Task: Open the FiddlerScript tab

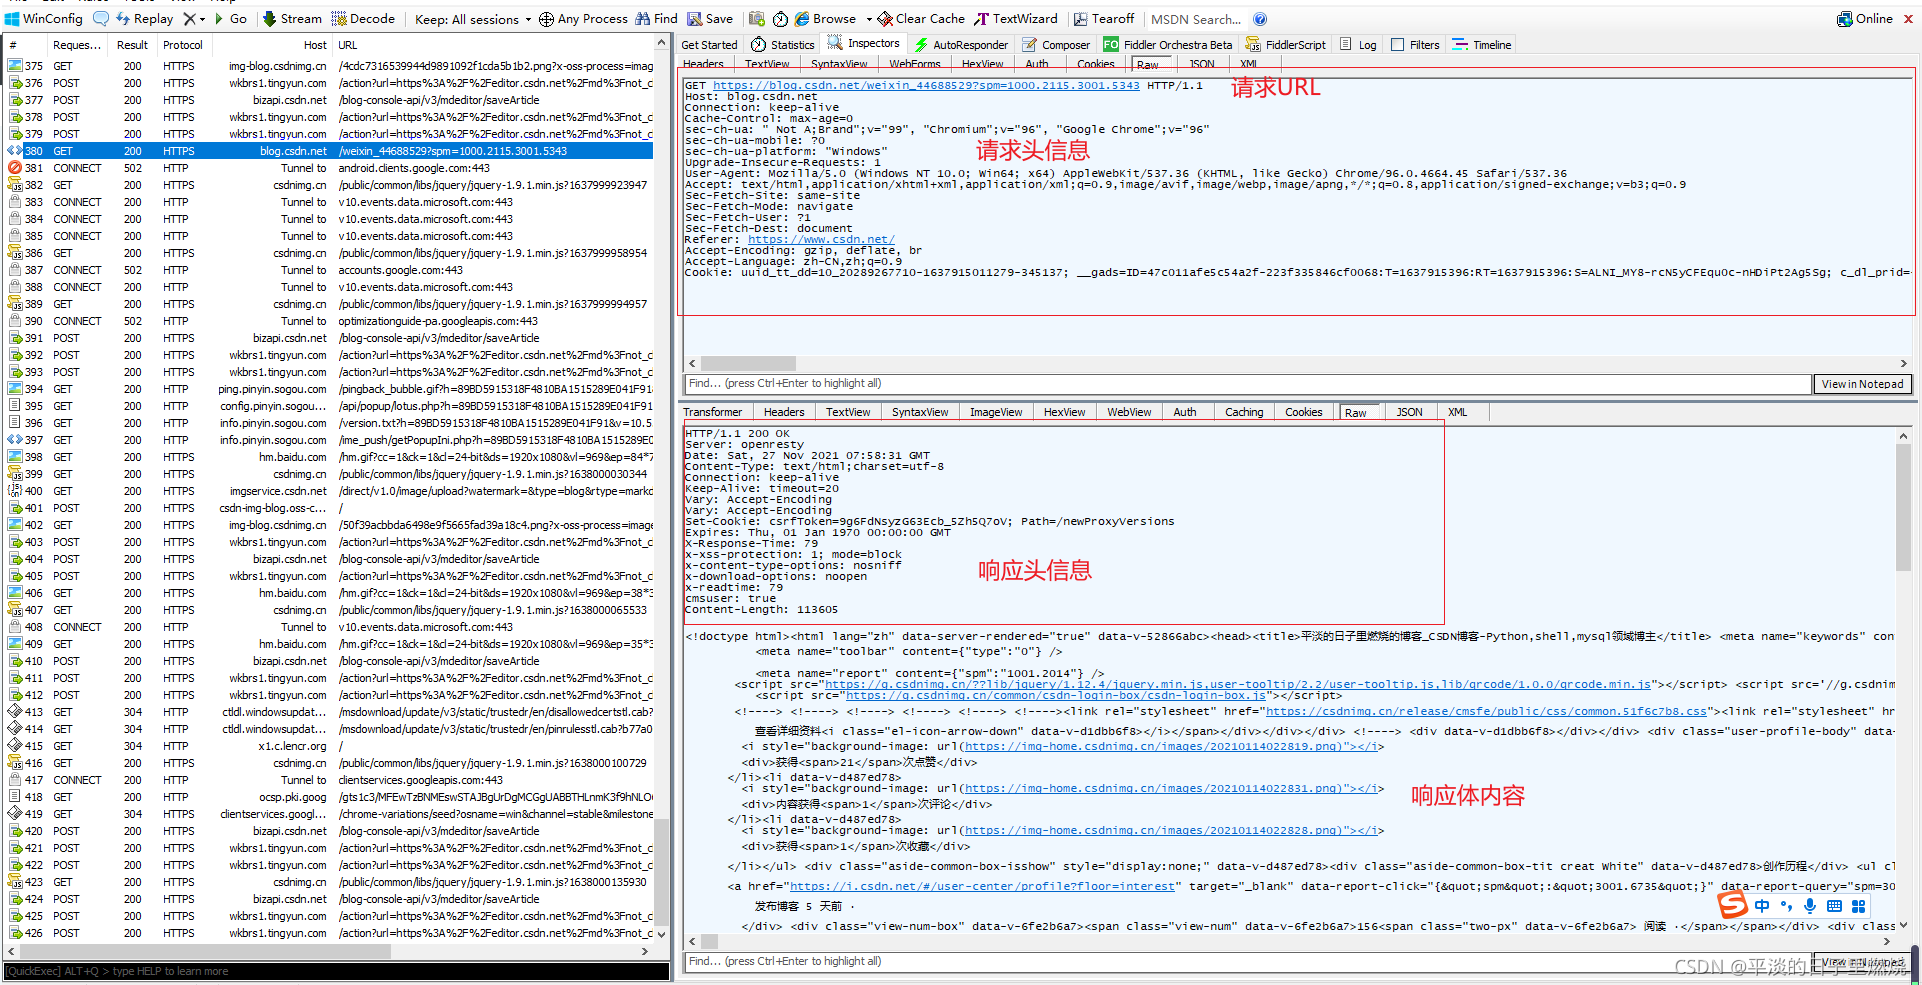Action: point(1286,44)
